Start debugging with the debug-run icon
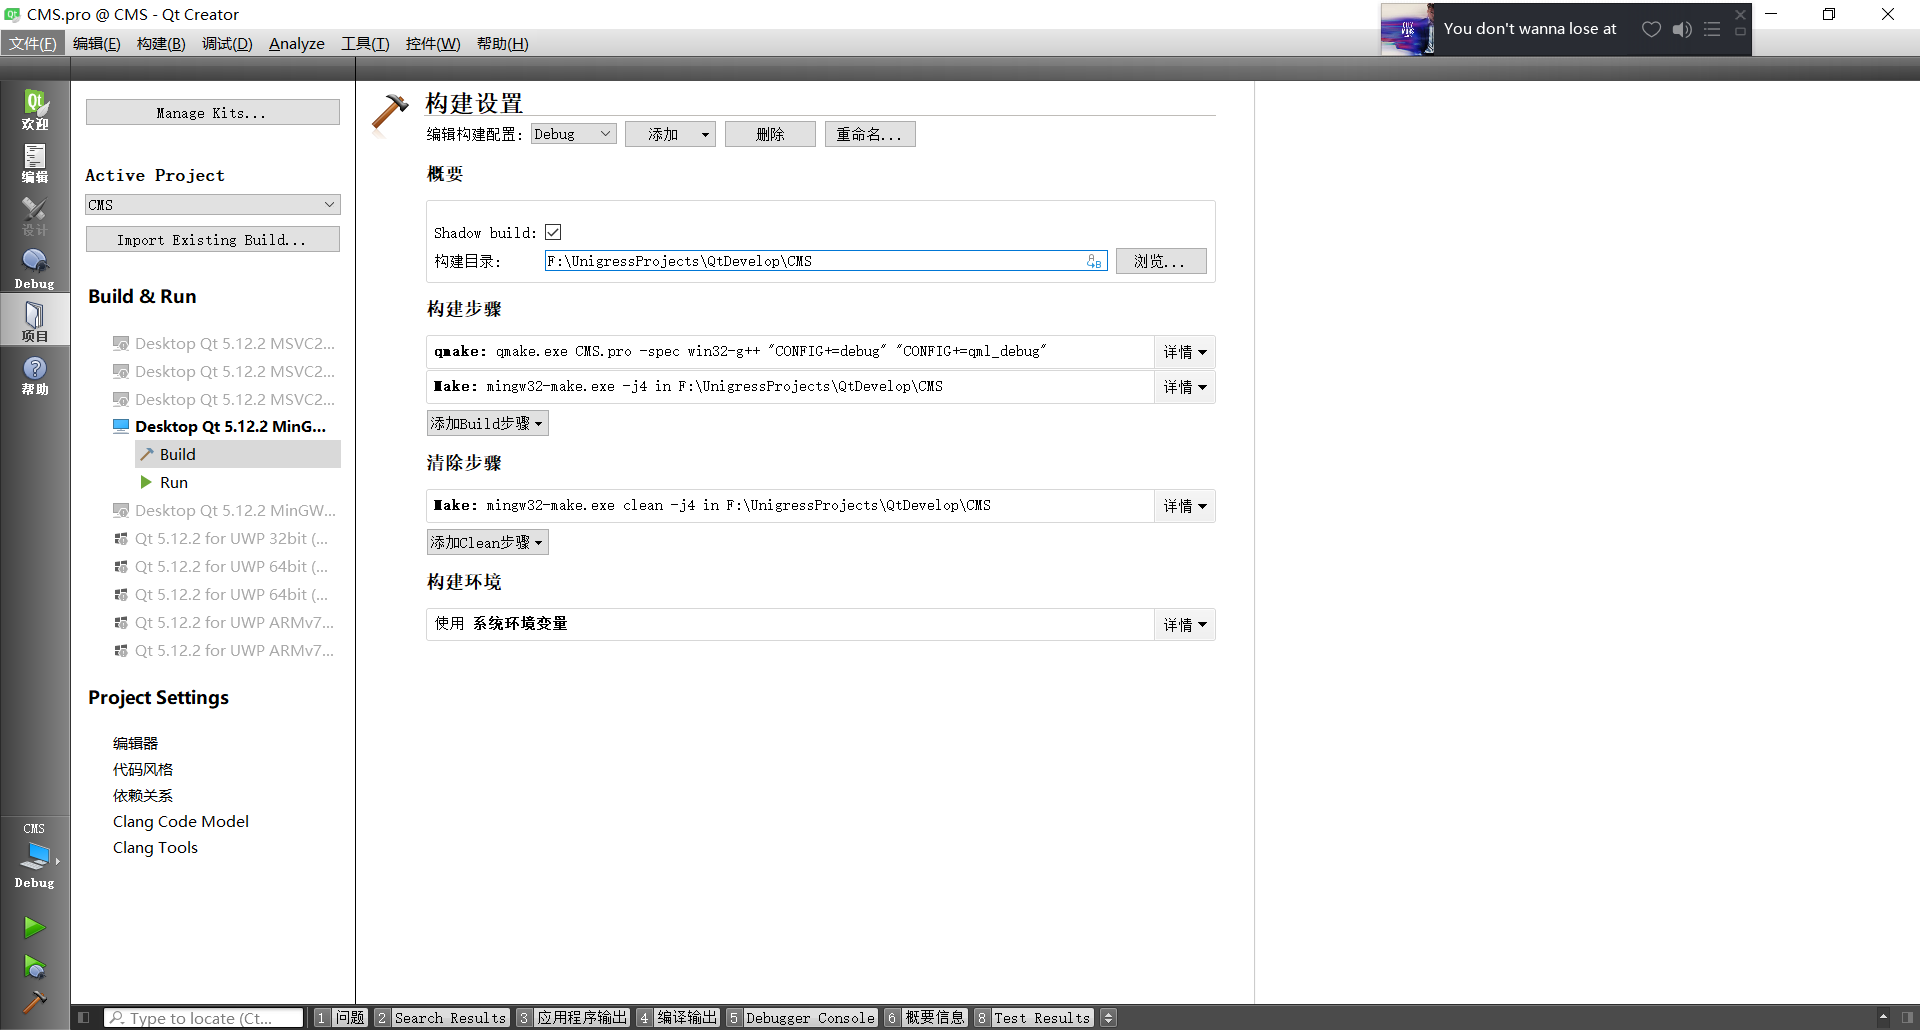The width and height of the screenshot is (1920, 1030). click(x=35, y=967)
